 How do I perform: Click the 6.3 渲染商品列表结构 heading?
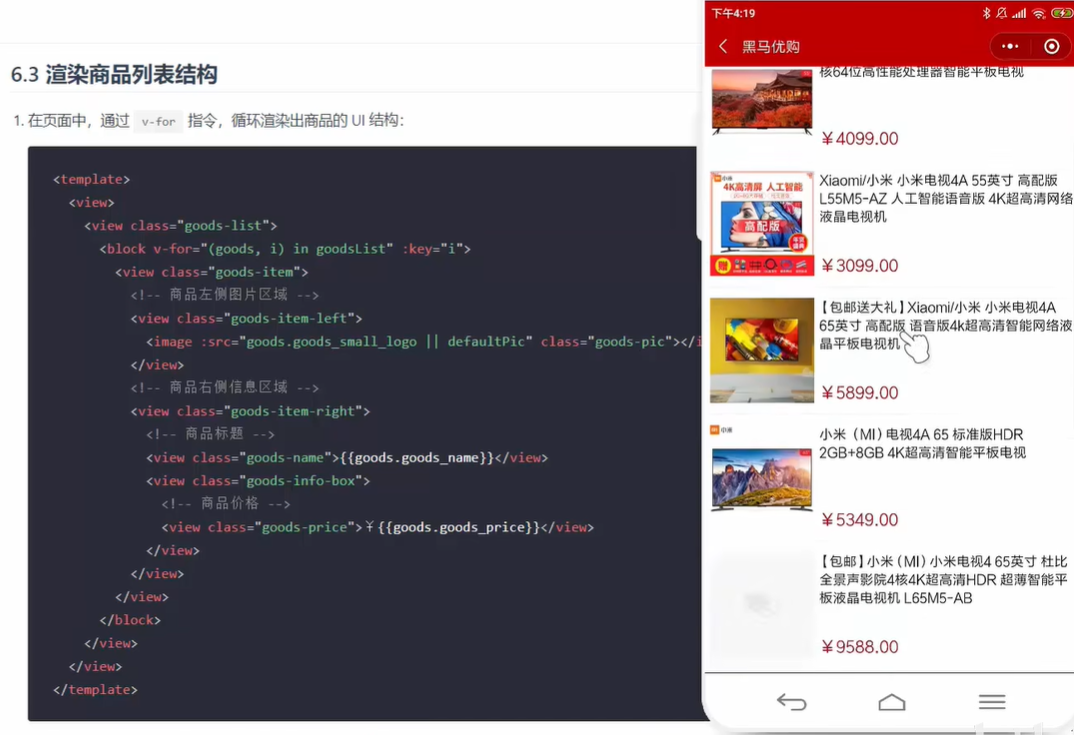[x=114, y=74]
